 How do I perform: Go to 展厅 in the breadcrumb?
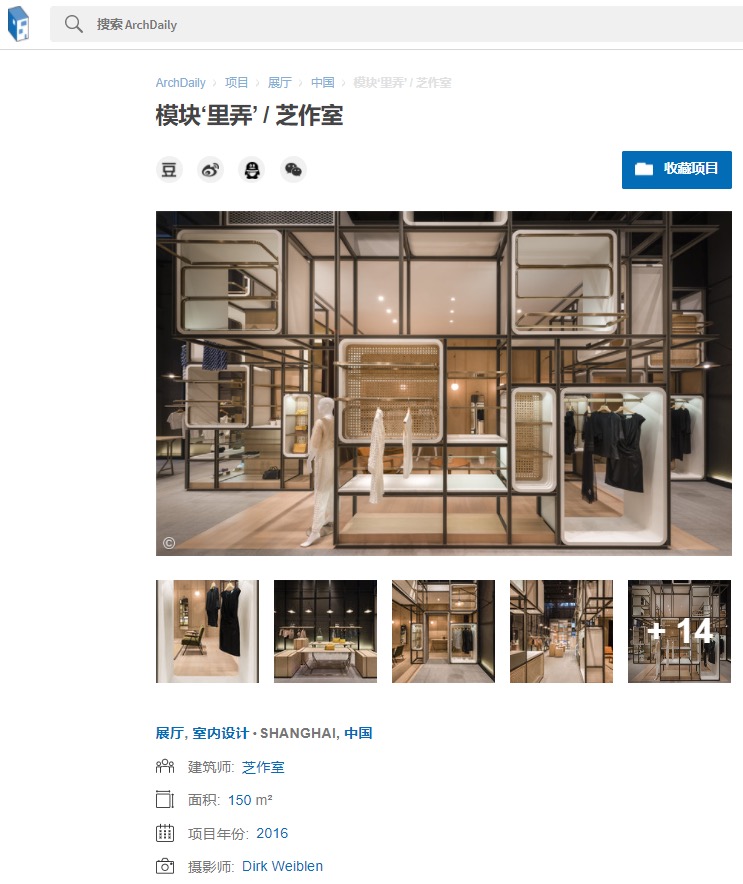tap(280, 83)
